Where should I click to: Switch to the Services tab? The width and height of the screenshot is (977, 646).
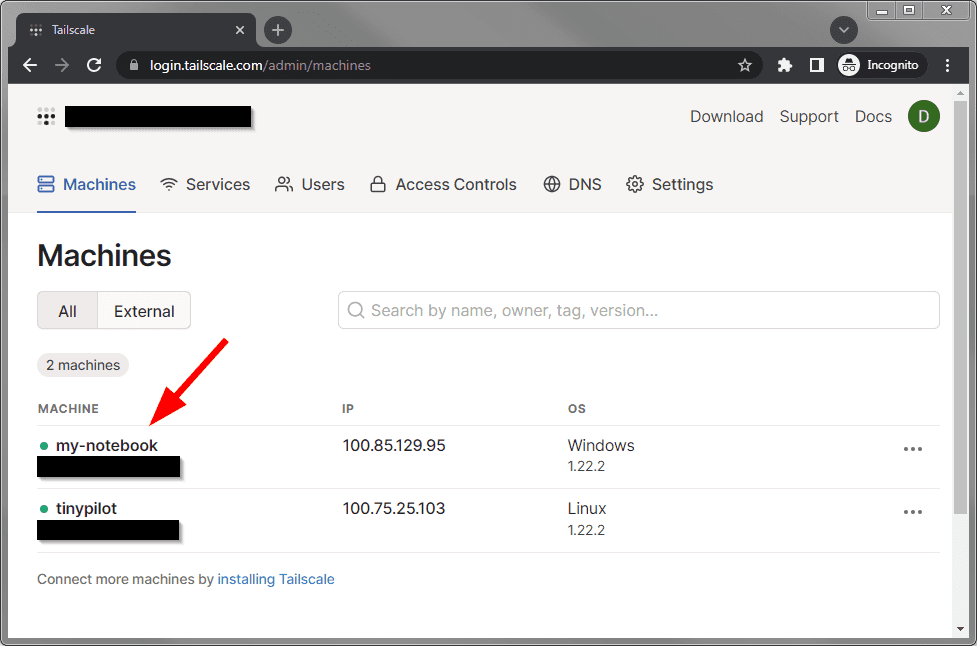(x=205, y=184)
